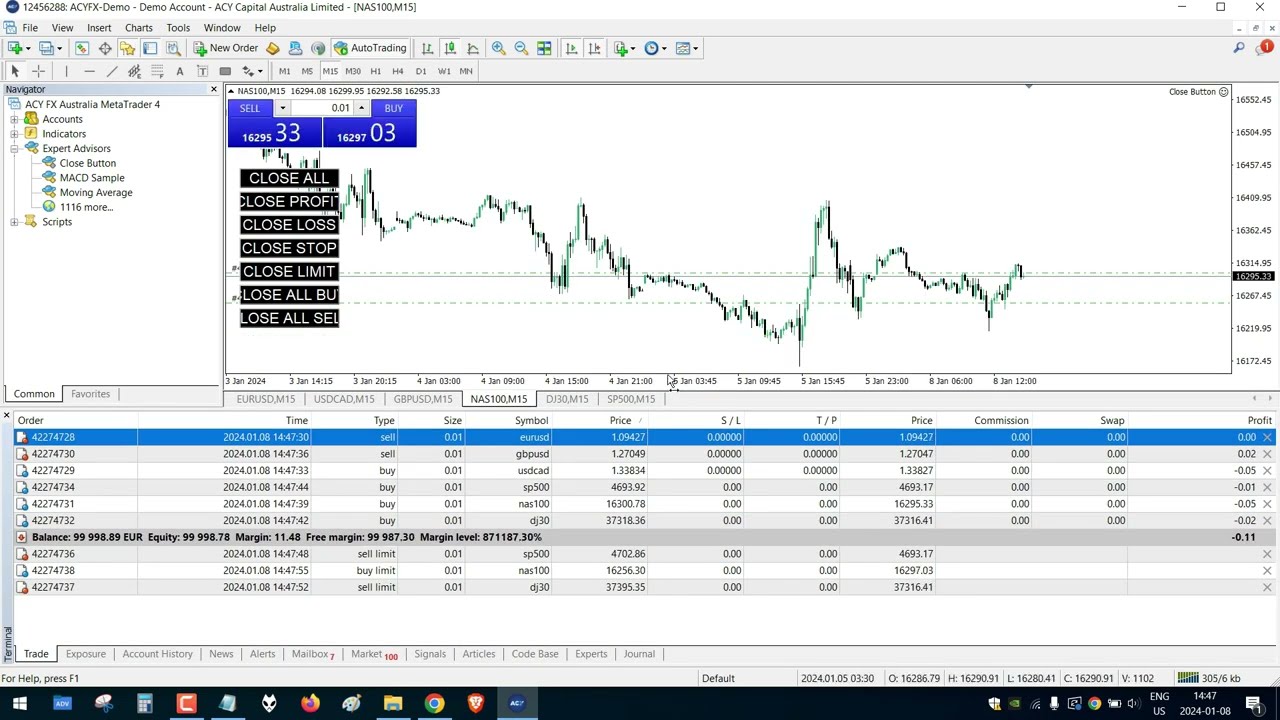The height and width of the screenshot is (720, 1280).
Task: Click the Tile Windows icon
Action: 544,48
